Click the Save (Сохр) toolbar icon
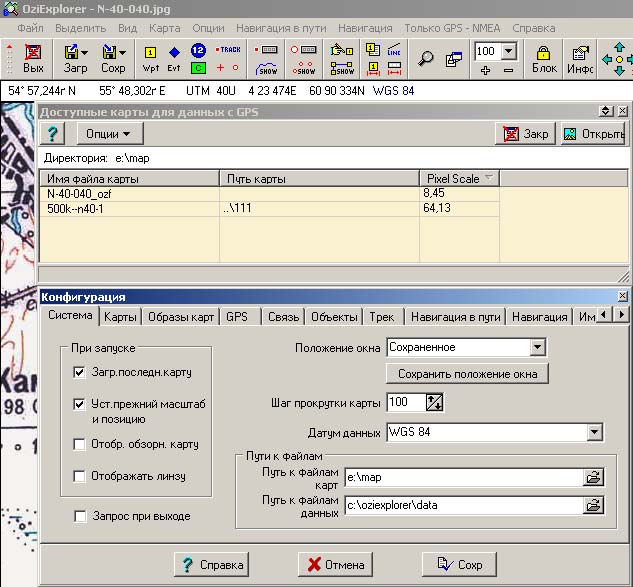 pyautogui.click(x=112, y=56)
